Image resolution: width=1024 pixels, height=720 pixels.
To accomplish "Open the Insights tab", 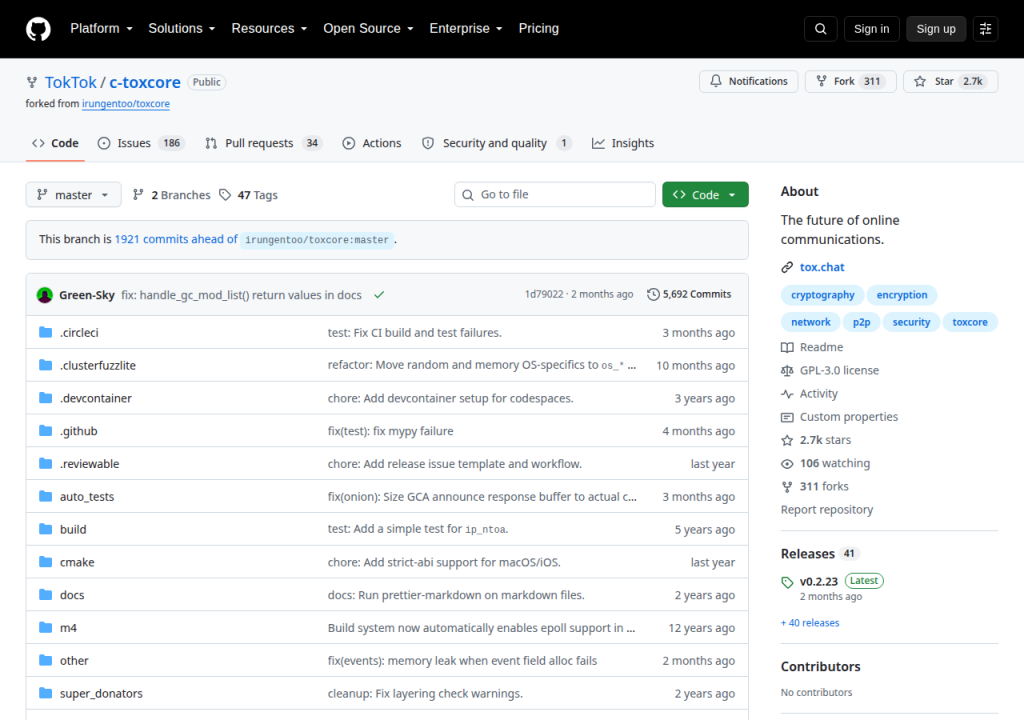I will pos(622,143).
